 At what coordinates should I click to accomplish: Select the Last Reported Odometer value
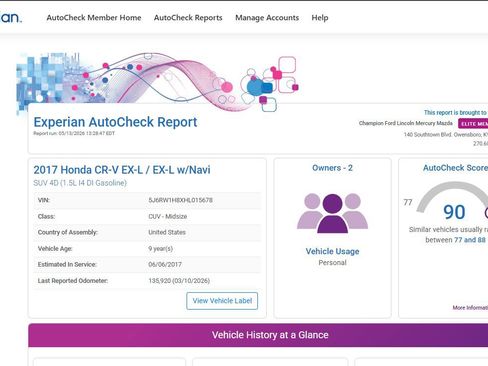tap(179, 281)
